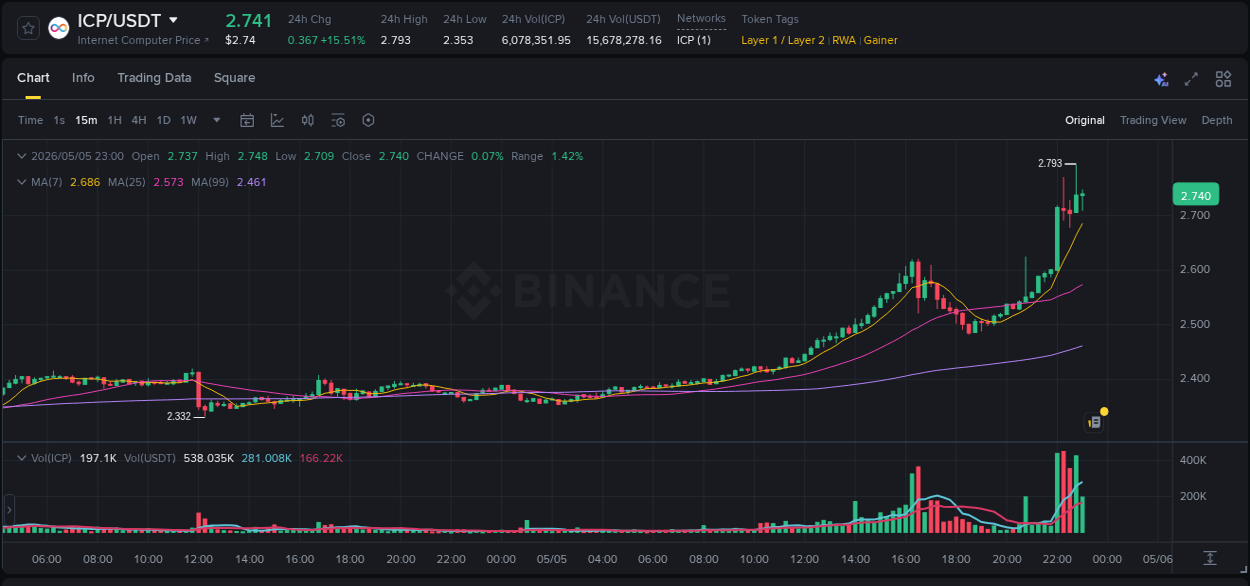Viewport: 1250px width, 586px height.
Task: Click the MA(7) 2.686 indicator label
Action: pyautogui.click(x=65, y=182)
